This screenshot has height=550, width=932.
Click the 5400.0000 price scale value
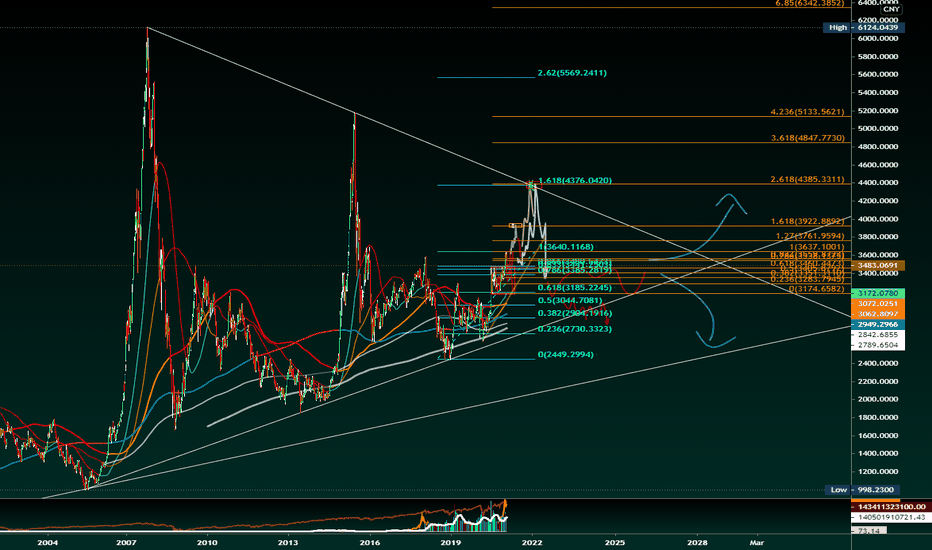click(x=877, y=93)
